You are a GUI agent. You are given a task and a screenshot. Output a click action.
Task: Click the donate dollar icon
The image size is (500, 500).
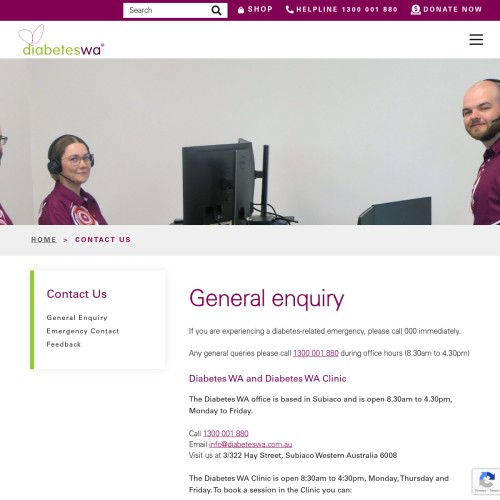point(415,10)
